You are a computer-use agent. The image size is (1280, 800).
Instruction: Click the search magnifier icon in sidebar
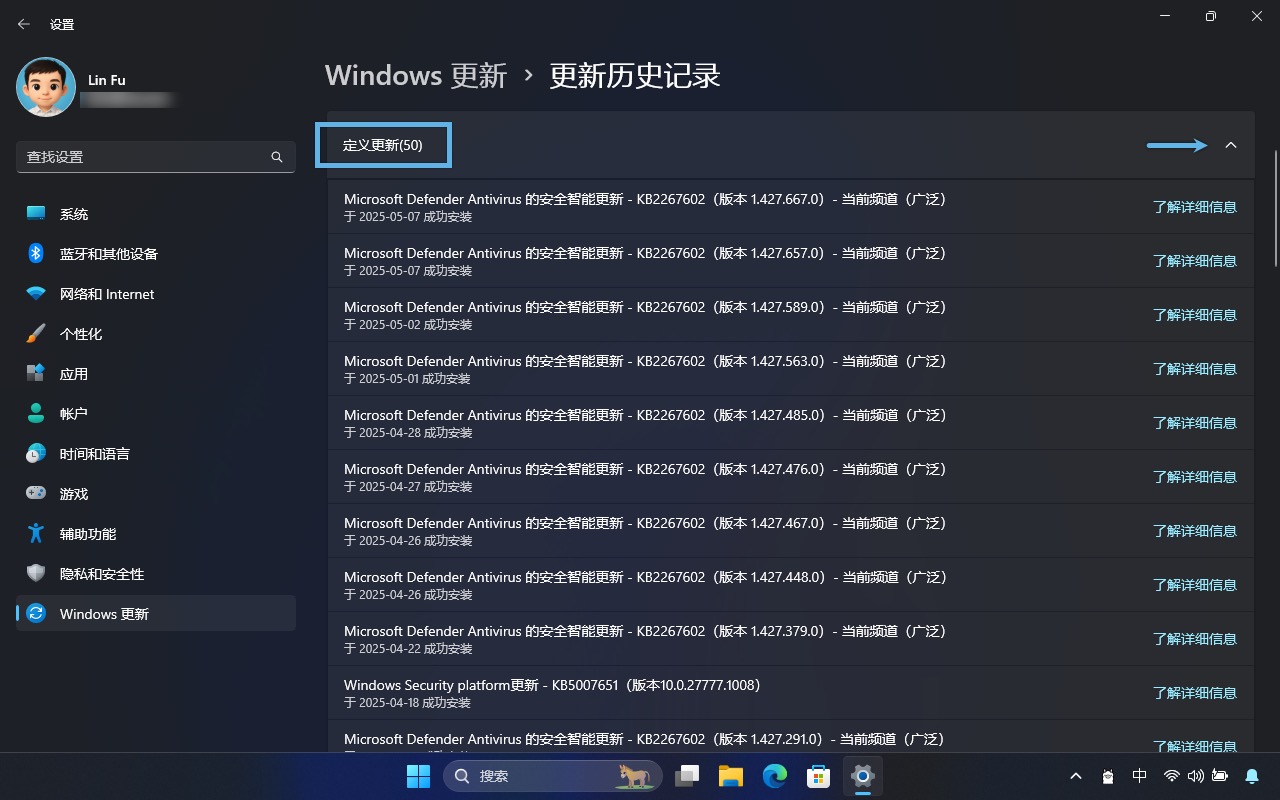click(277, 157)
